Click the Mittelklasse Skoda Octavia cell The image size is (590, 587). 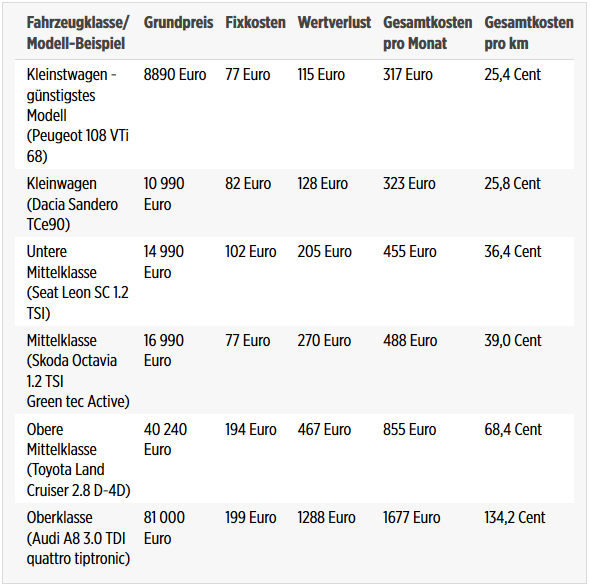(x=78, y=371)
